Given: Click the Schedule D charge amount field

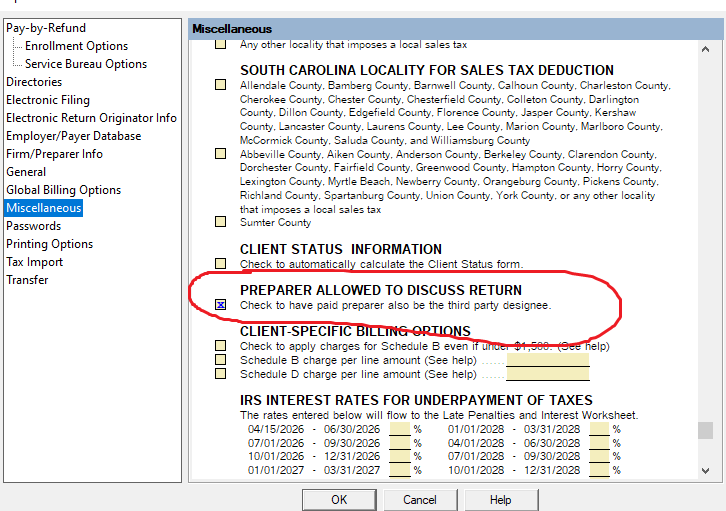Looking at the screenshot, I should click(546, 374).
